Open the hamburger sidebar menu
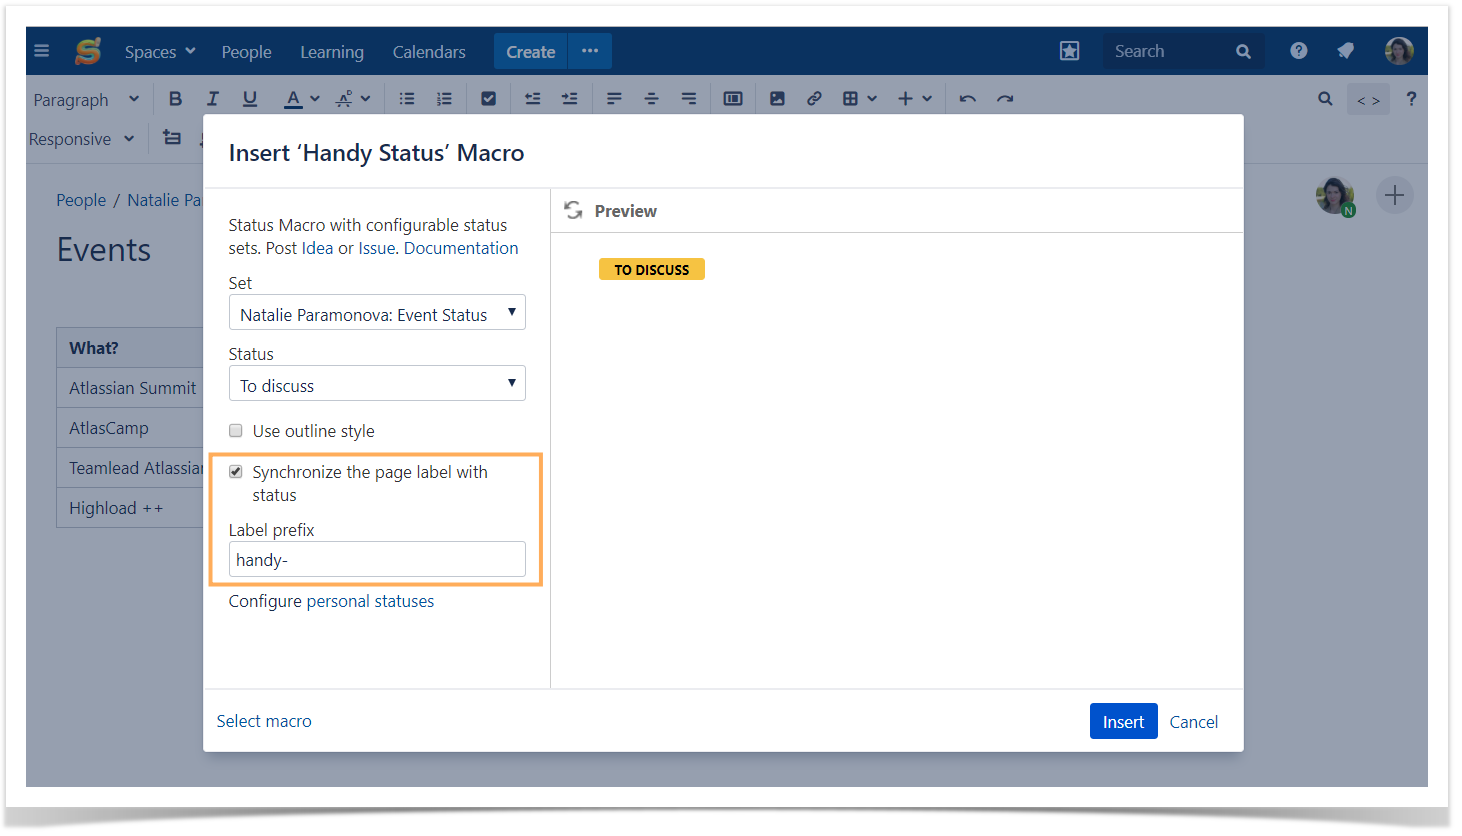Image resolution: width=1462 pixels, height=836 pixels. point(42,51)
